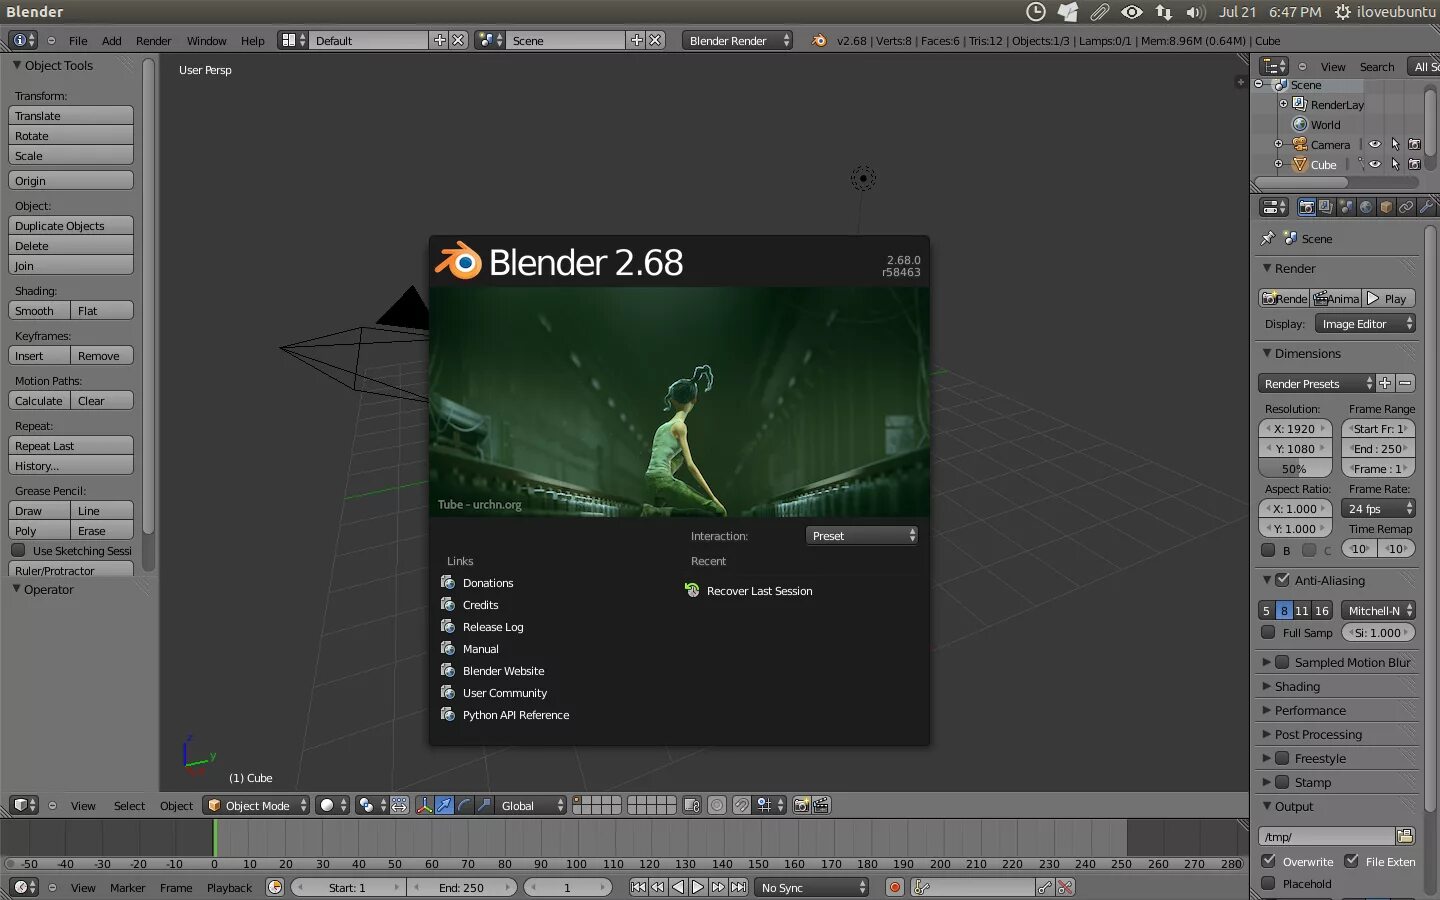
Task: Toggle the 3D manipulator axis icon
Action: 424,805
